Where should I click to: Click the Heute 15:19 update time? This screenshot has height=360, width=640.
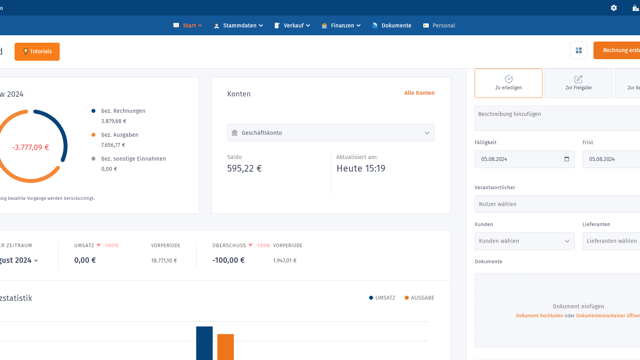pyautogui.click(x=361, y=169)
